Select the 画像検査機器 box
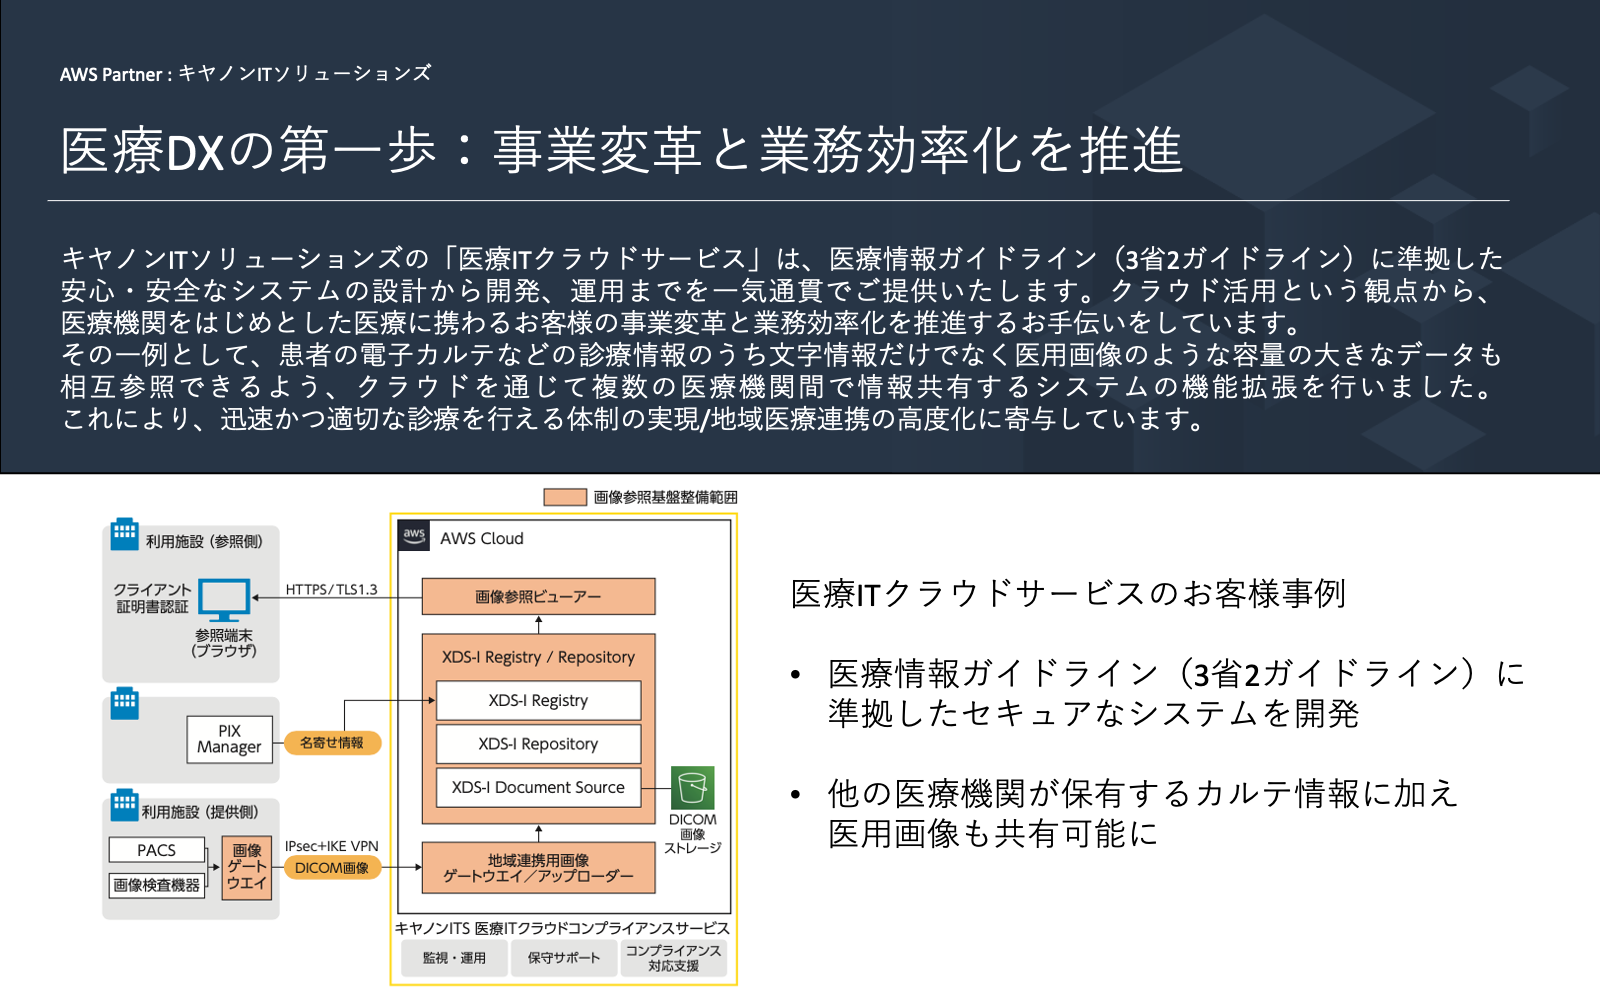This screenshot has width=1600, height=995. pos(156,885)
